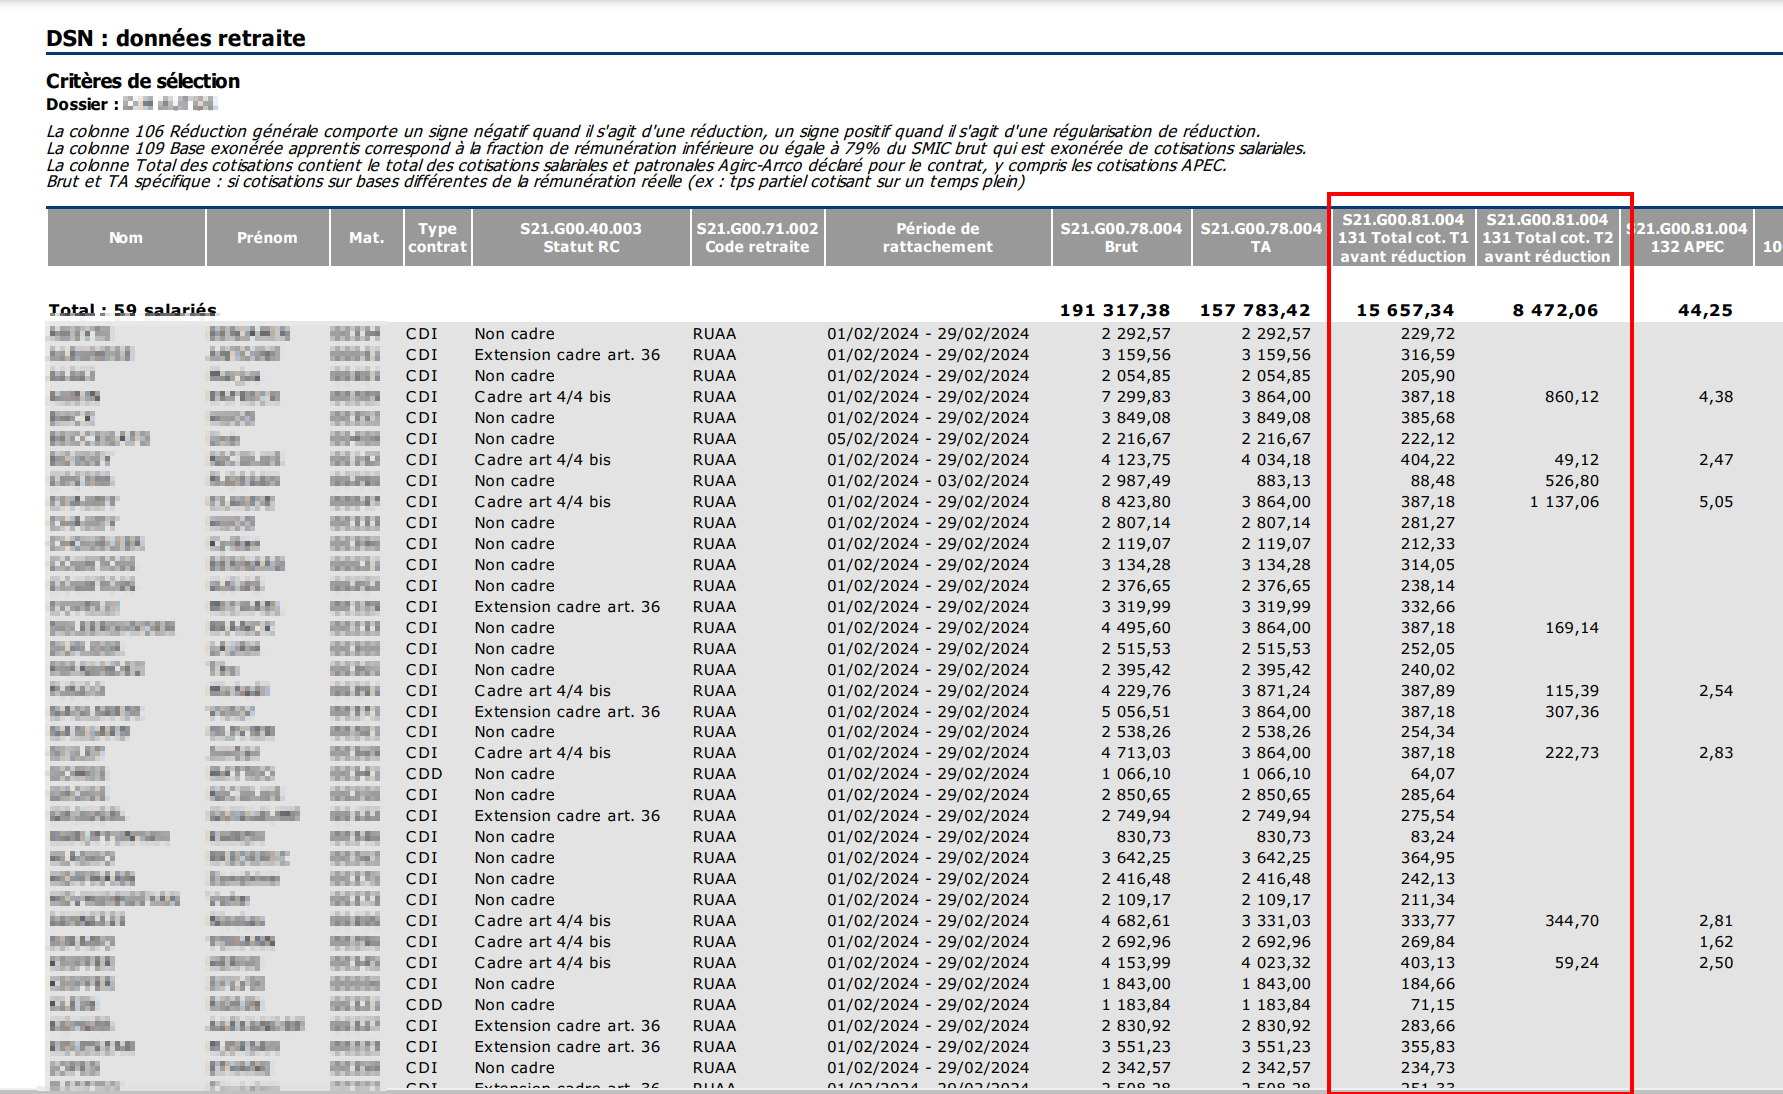Image resolution: width=1783 pixels, height=1094 pixels.
Task: Select the Mat. column header
Action: pos(366,238)
